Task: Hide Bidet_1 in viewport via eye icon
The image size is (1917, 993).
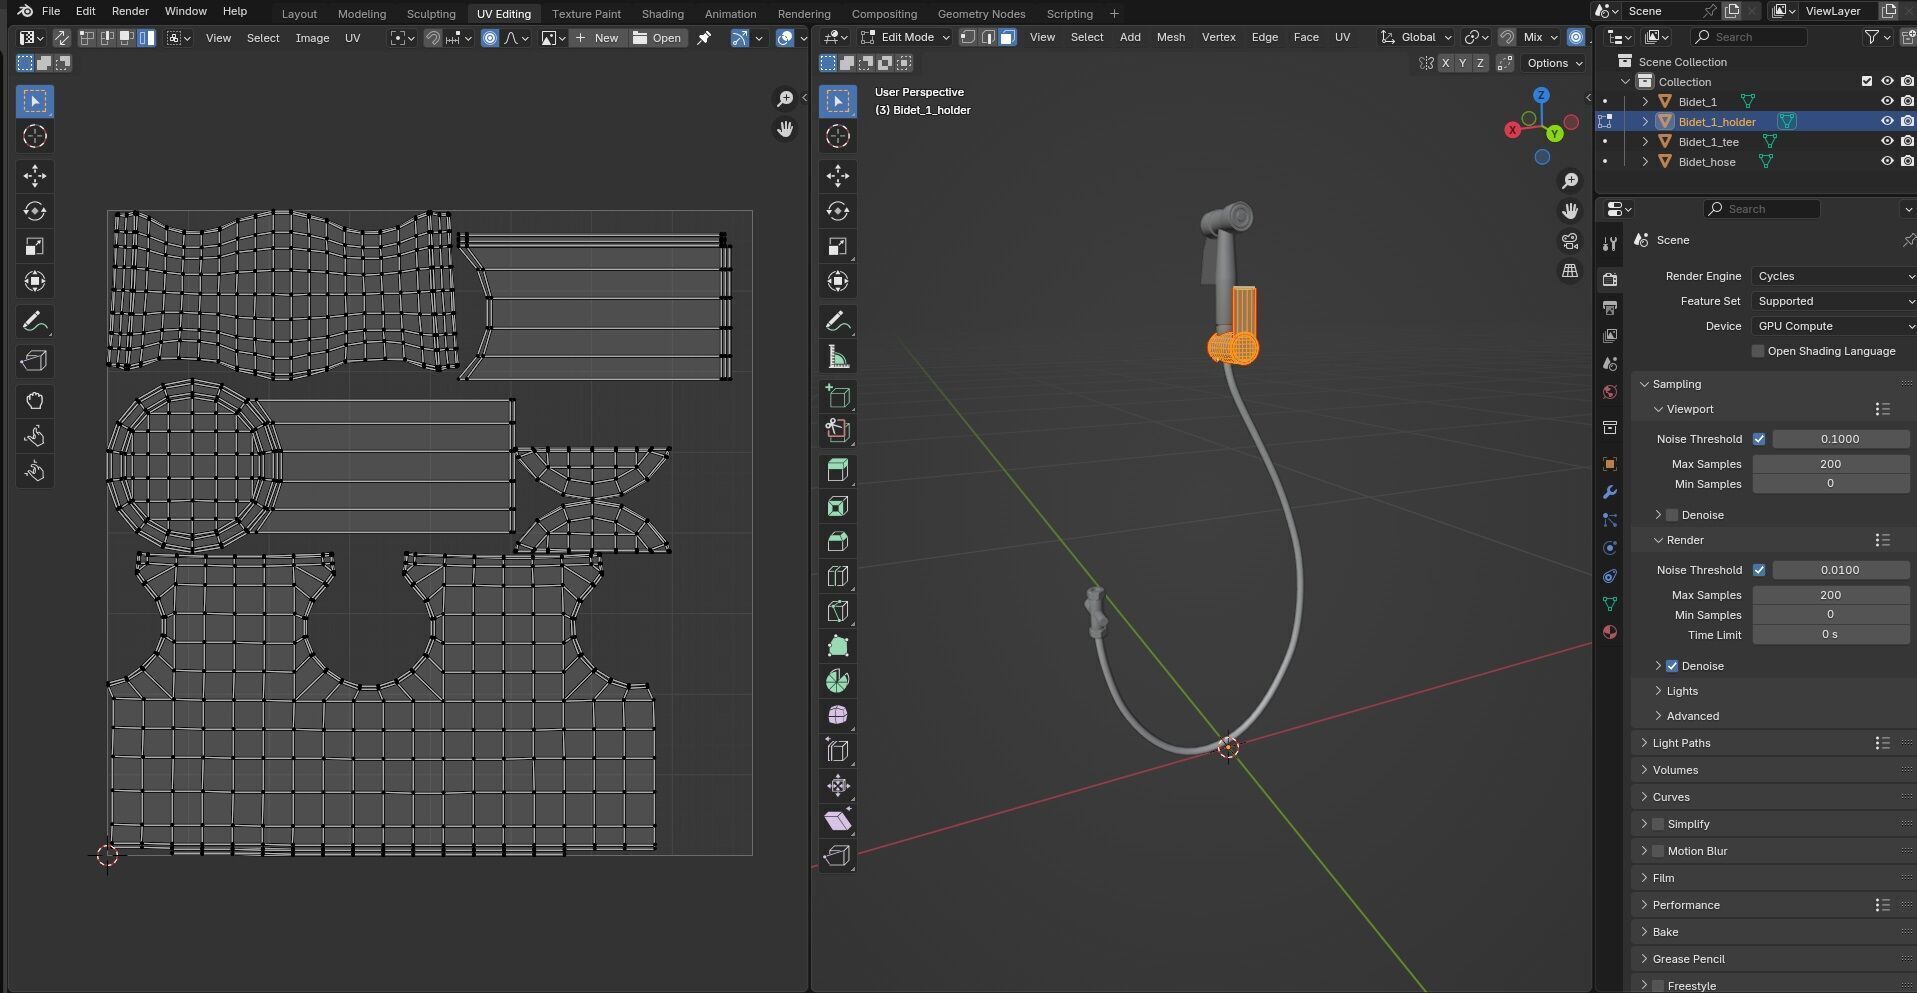Action: pyautogui.click(x=1887, y=101)
